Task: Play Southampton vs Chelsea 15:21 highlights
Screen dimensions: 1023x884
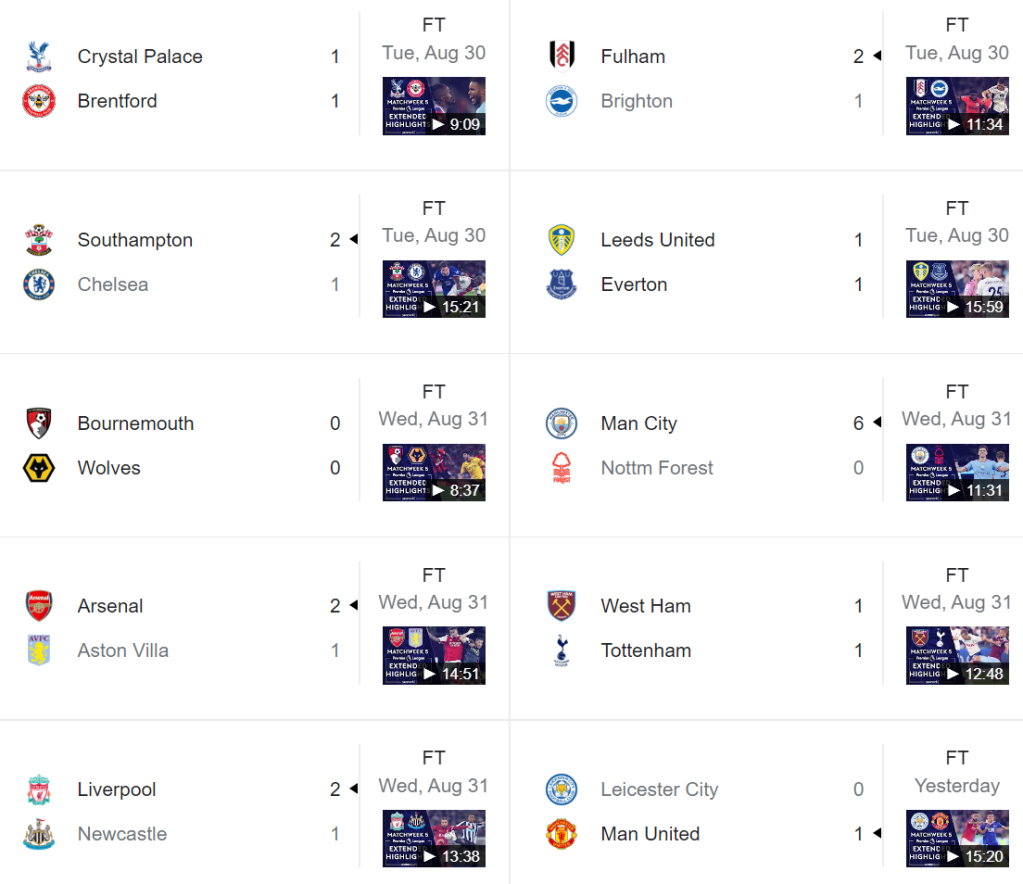Action: click(434, 289)
